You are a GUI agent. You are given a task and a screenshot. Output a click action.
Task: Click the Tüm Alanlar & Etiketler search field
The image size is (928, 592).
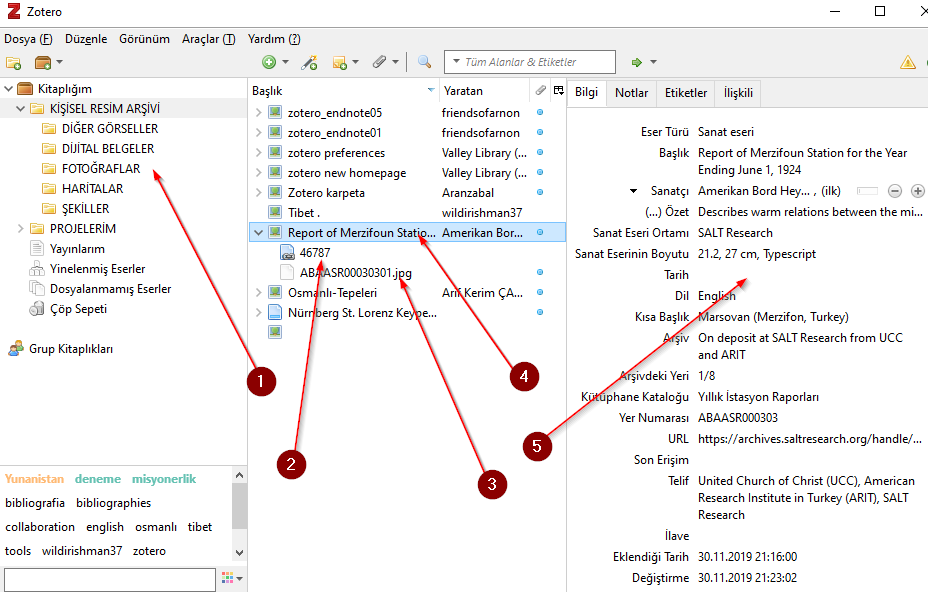click(530, 62)
